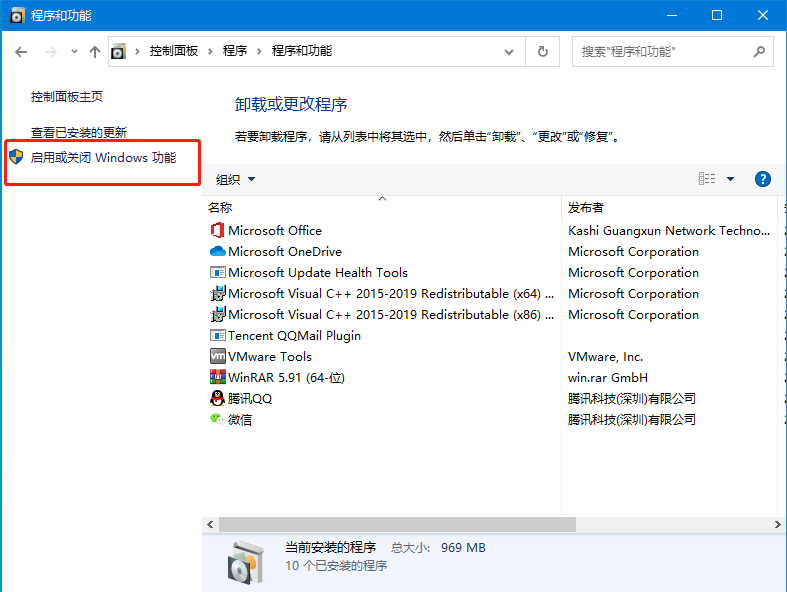
Task: Click the 程序和功能 title bar icon
Action: (x=17, y=16)
